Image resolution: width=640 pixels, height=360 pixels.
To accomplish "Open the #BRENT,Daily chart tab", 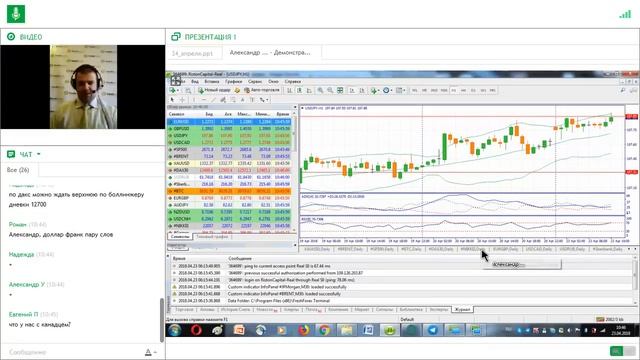I will 350,249.
